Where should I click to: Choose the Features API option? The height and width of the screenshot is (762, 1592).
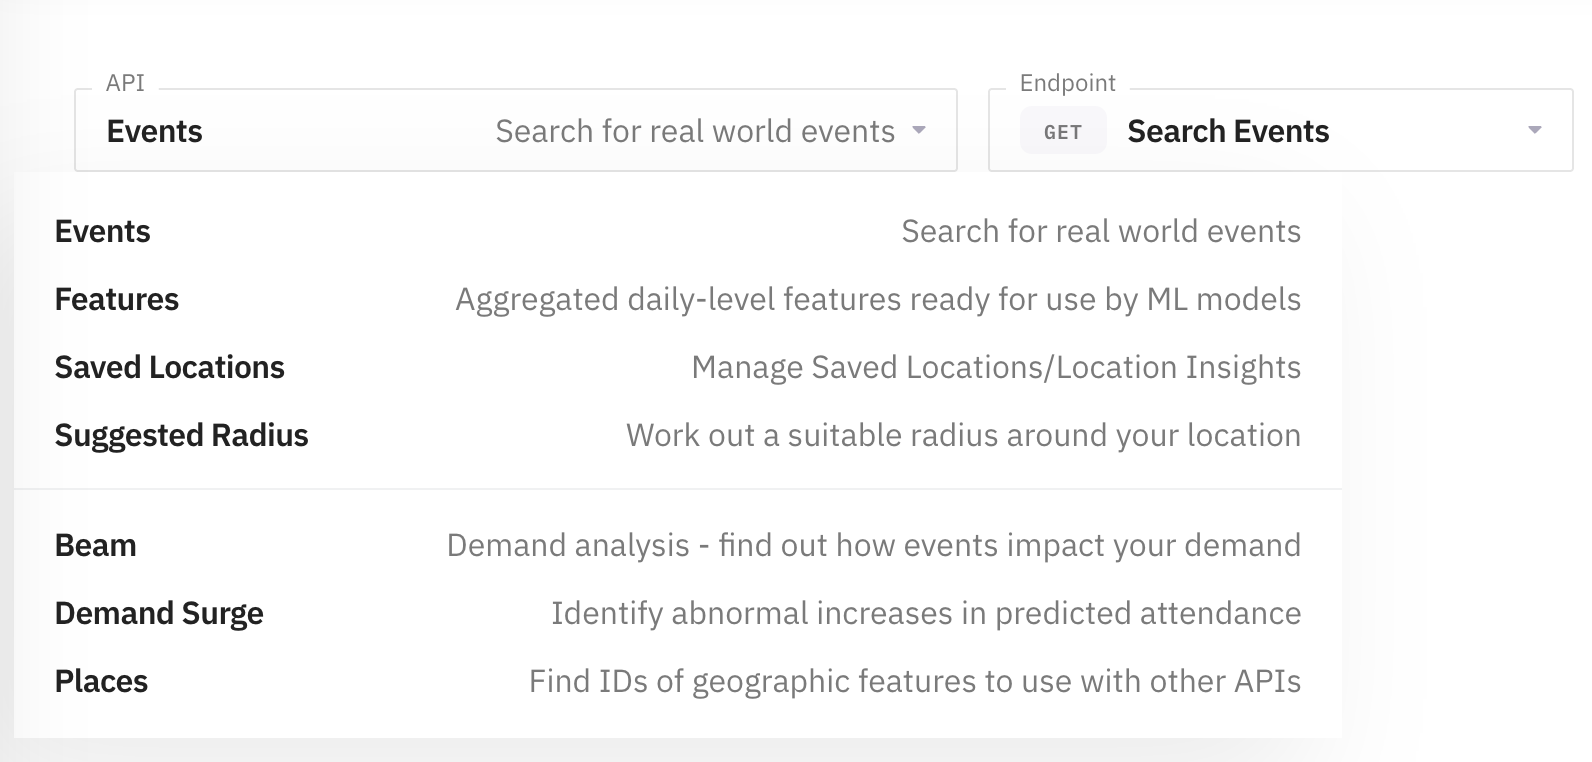(x=678, y=299)
